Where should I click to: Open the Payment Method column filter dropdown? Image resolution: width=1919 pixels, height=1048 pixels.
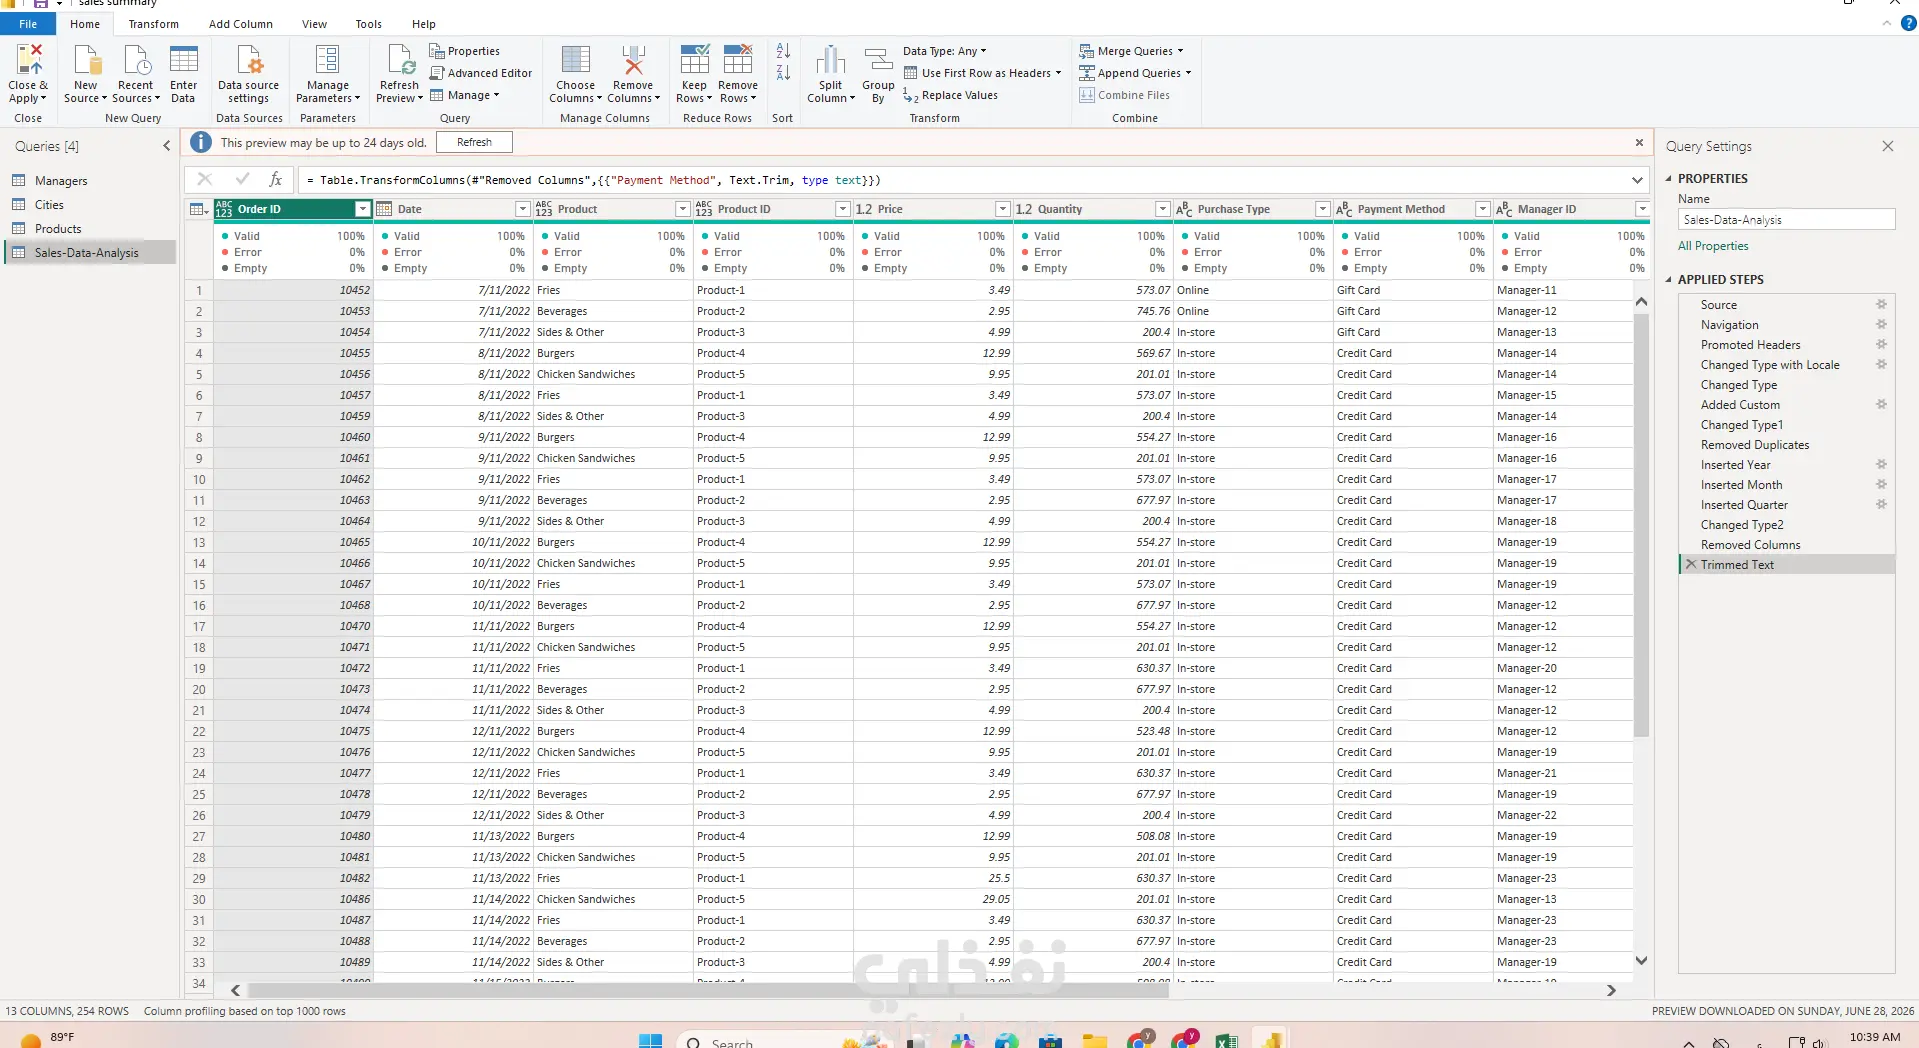(1482, 209)
